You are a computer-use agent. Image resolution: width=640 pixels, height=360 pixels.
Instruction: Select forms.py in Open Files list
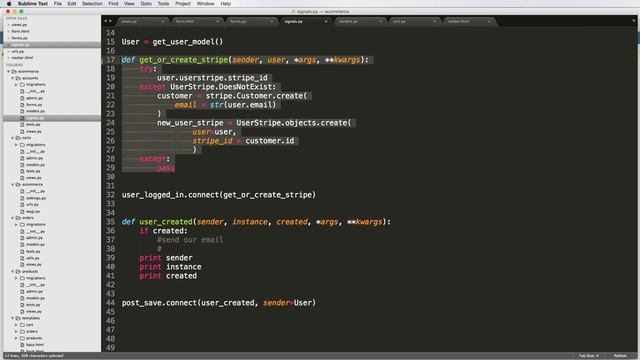[x=20, y=38]
